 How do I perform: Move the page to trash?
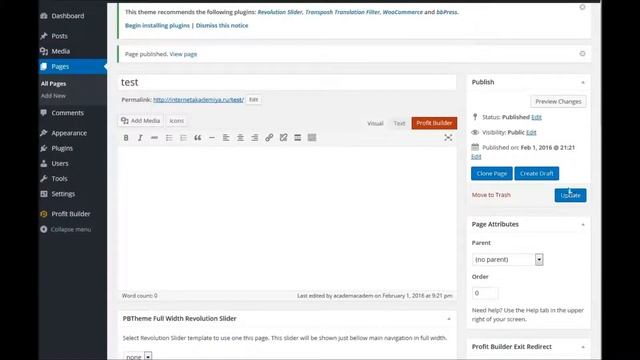coord(491,195)
